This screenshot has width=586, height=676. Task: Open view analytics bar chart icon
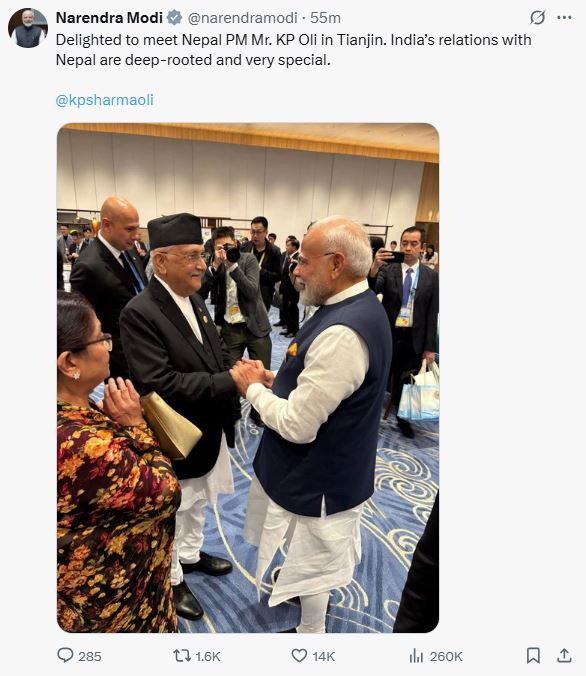tap(416, 656)
